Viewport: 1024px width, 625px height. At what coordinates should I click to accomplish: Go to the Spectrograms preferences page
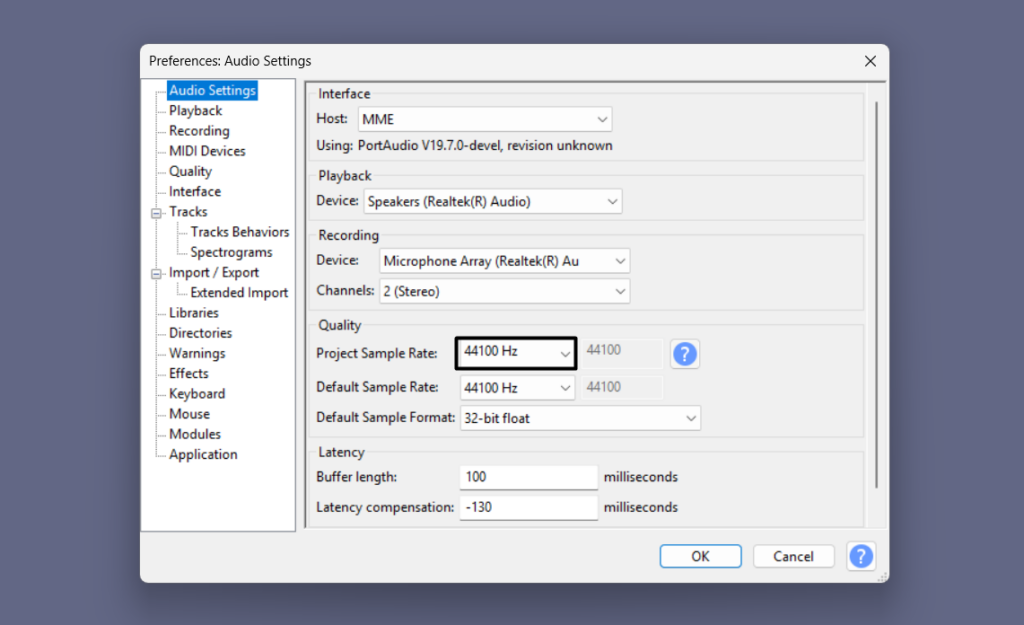tap(231, 252)
